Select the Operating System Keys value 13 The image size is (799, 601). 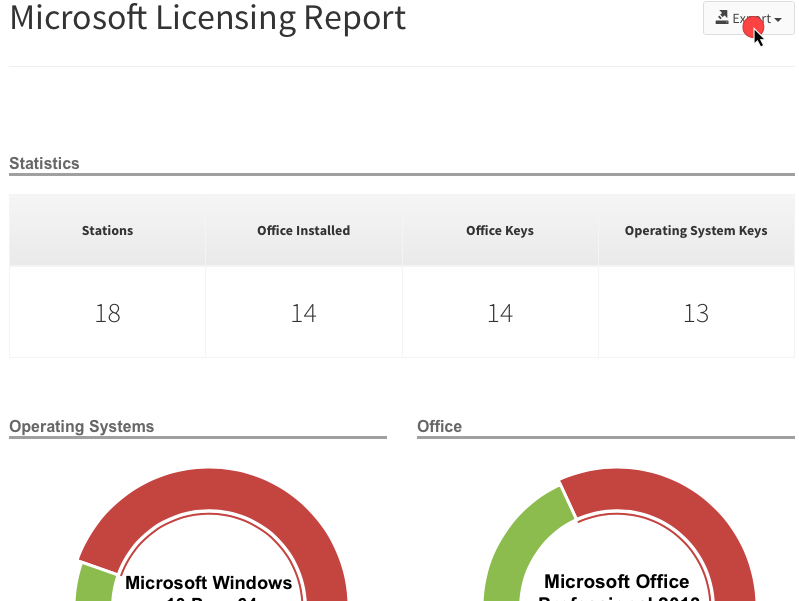point(696,313)
